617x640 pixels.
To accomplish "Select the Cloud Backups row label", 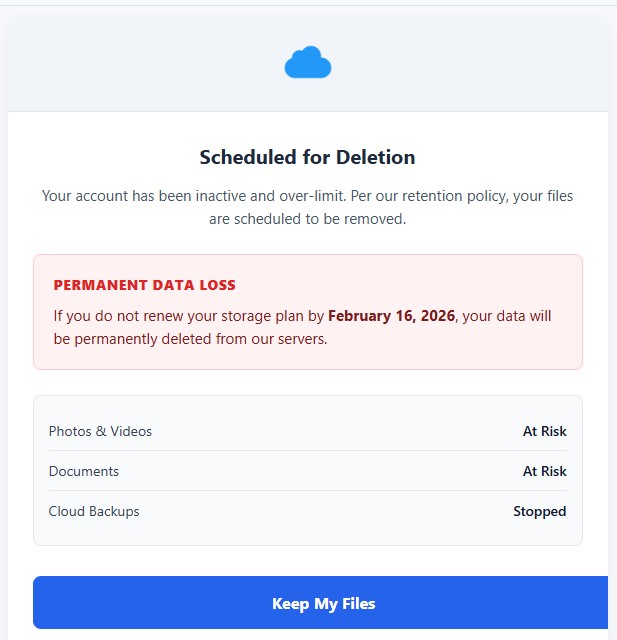I will pyautogui.click(x=94, y=511).
